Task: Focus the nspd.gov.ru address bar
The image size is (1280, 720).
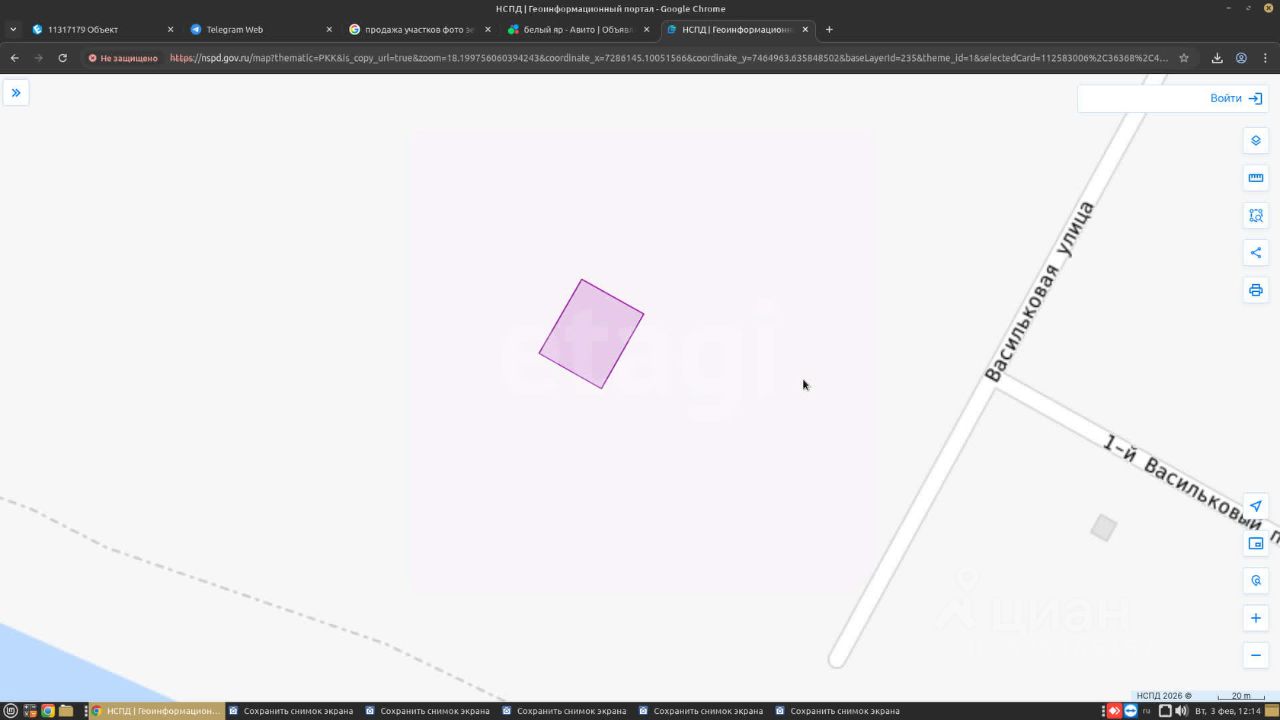Action: pos(668,58)
